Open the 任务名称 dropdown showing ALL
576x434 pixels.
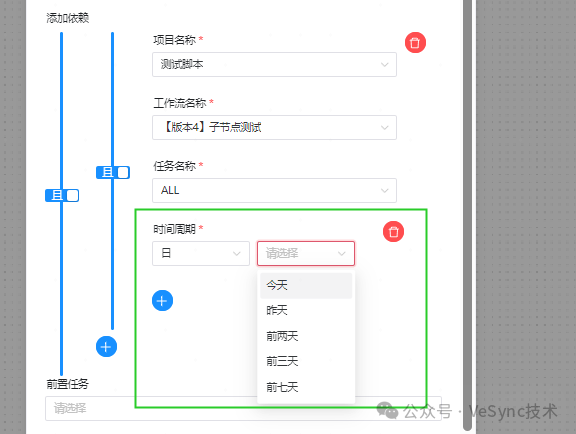point(274,190)
